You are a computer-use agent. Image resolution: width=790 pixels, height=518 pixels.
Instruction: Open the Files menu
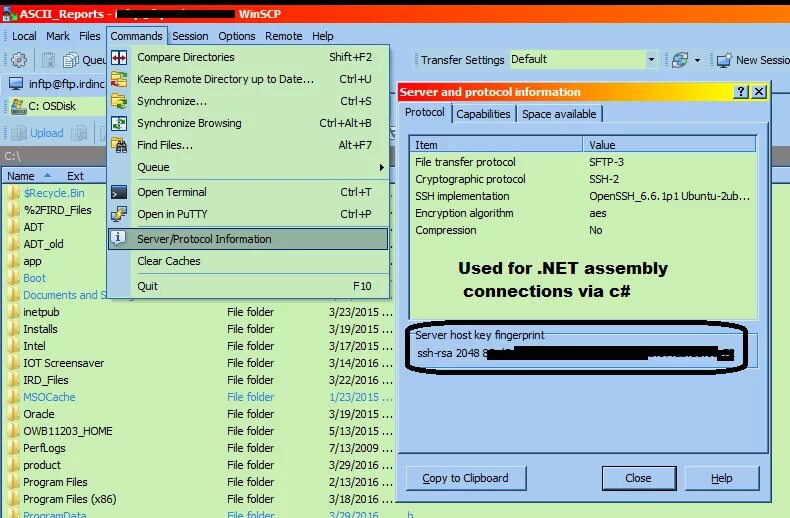pyautogui.click(x=90, y=36)
